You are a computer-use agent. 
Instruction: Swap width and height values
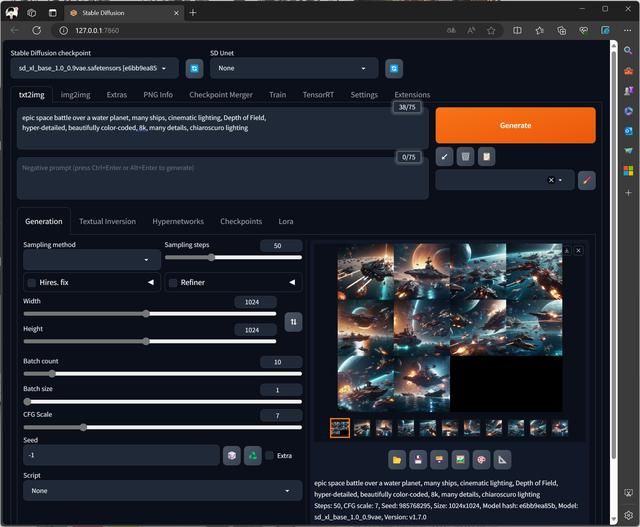click(x=292, y=321)
